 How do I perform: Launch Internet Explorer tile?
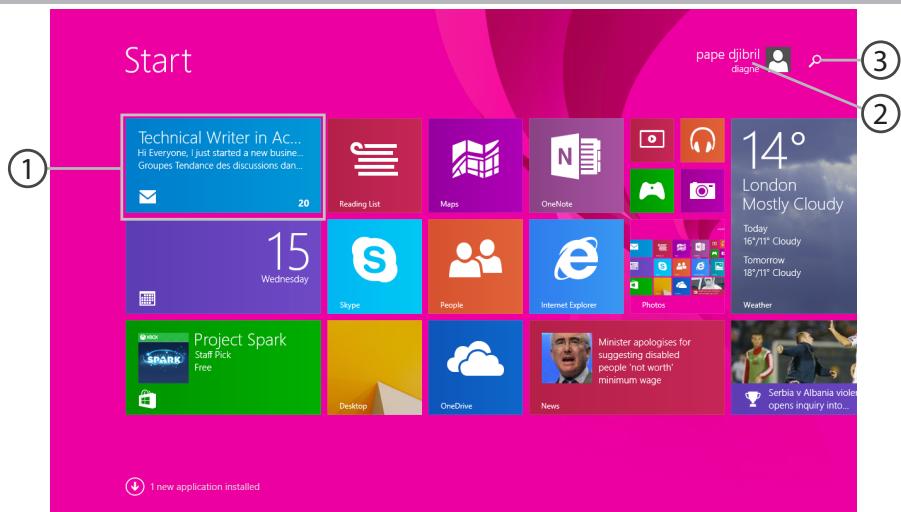(x=576, y=267)
